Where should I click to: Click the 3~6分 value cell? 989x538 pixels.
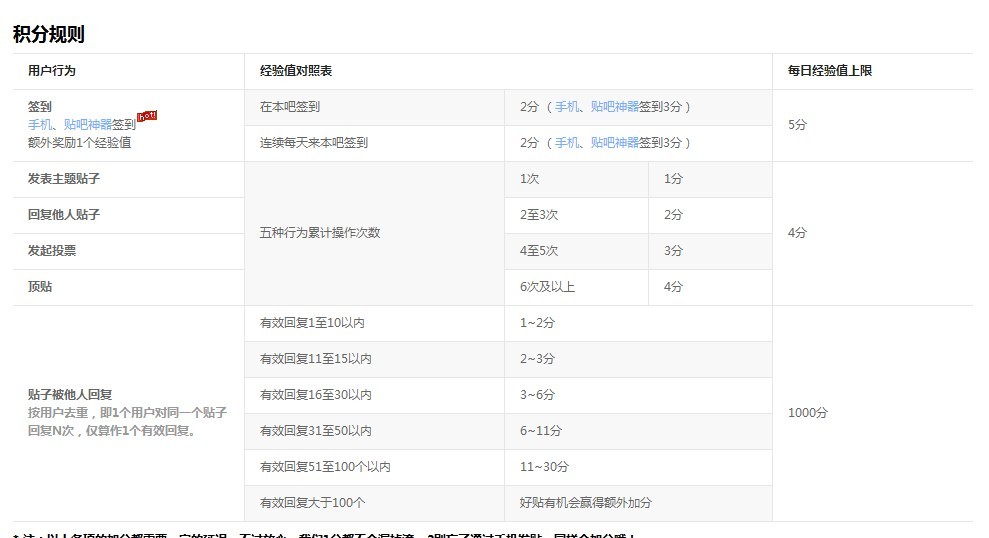point(638,395)
